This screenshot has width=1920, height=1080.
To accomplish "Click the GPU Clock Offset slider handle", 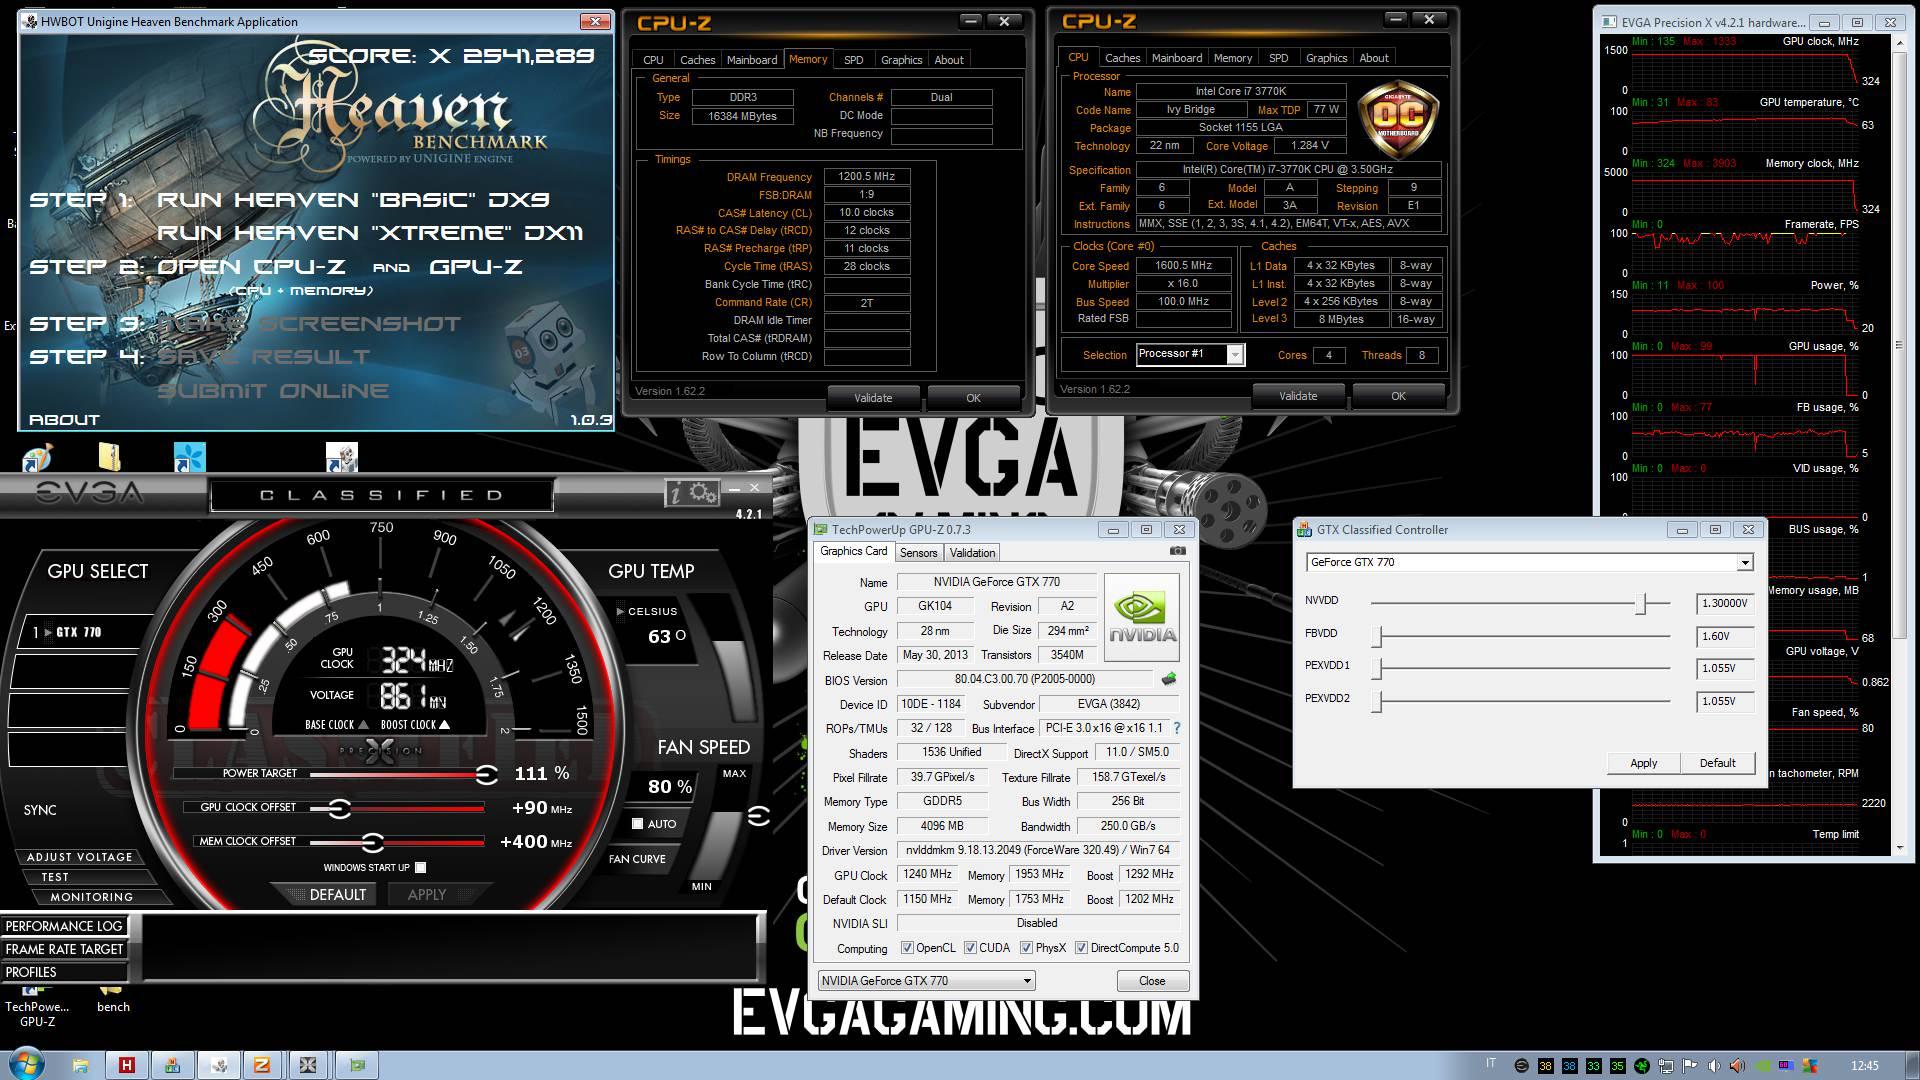I will point(339,808).
